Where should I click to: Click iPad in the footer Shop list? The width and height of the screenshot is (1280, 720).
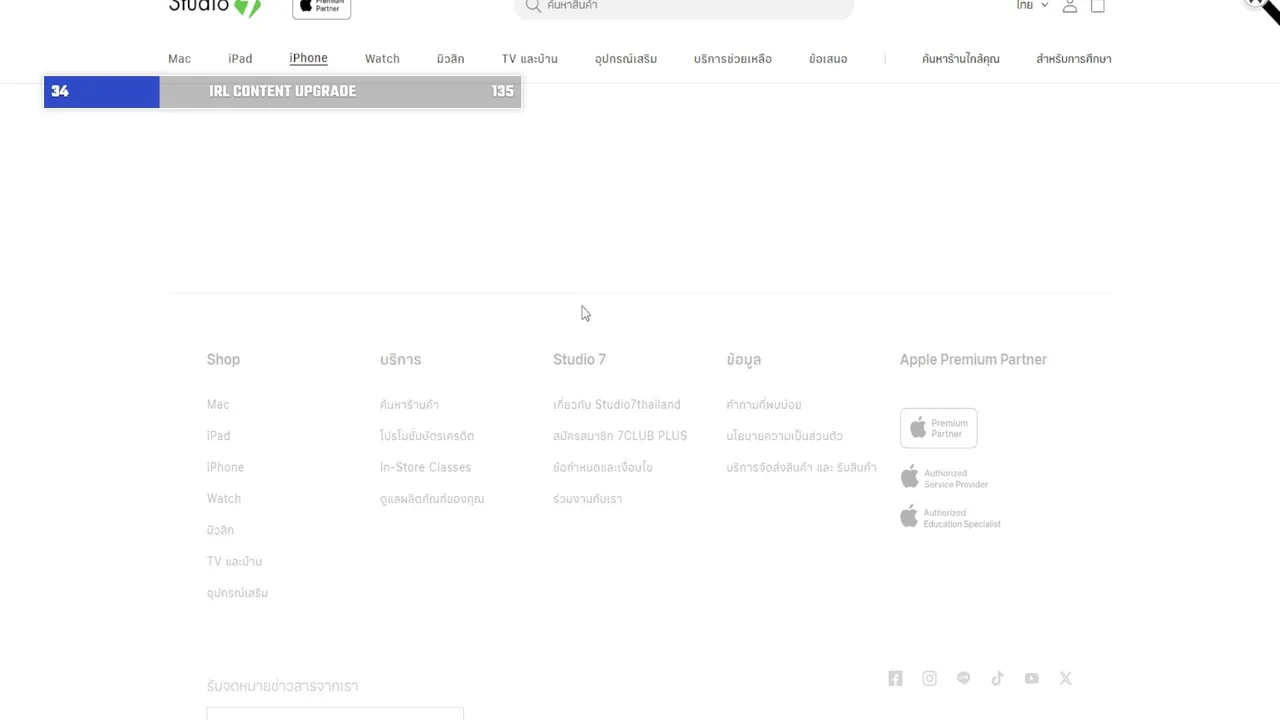point(218,436)
